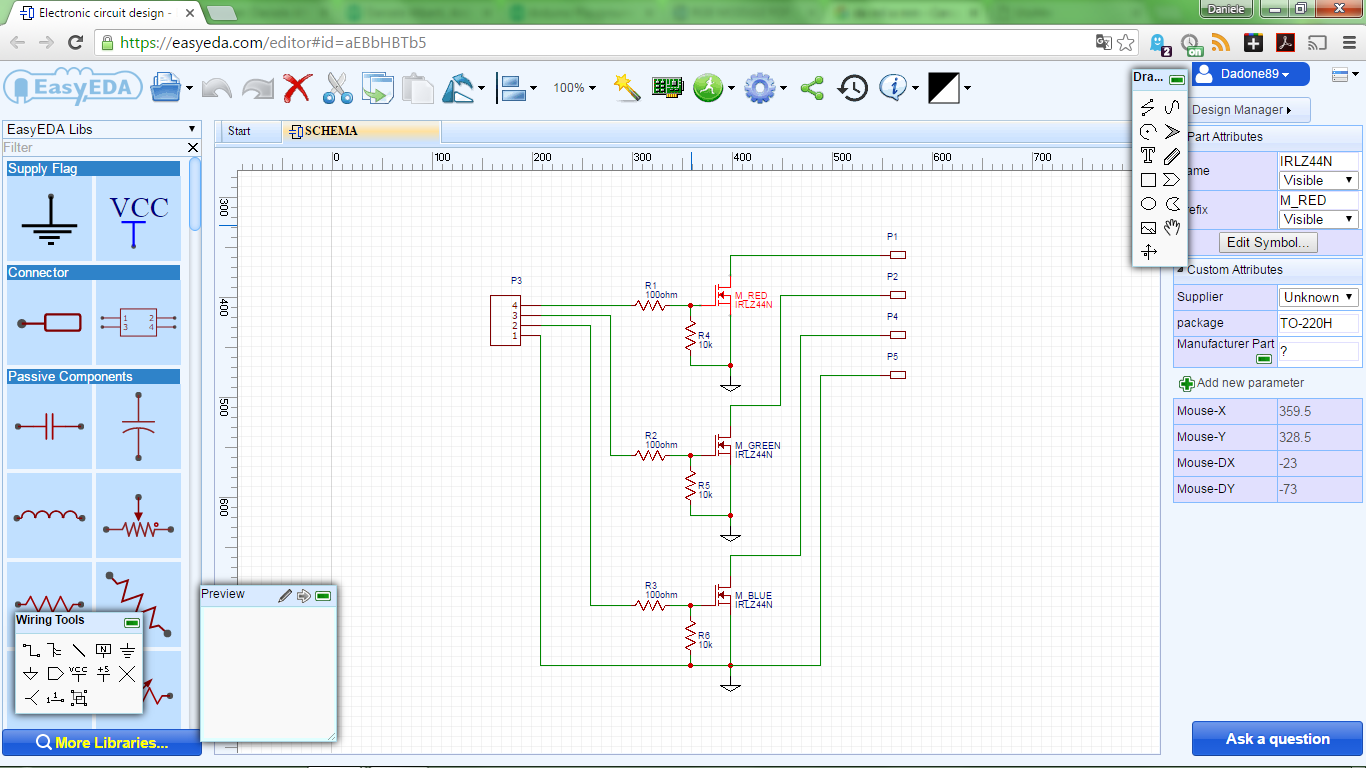The width and height of the screenshot is (1366, 768).
Task: Select the inductor symbol in Passive Components
Action: [x=50, y=515]
